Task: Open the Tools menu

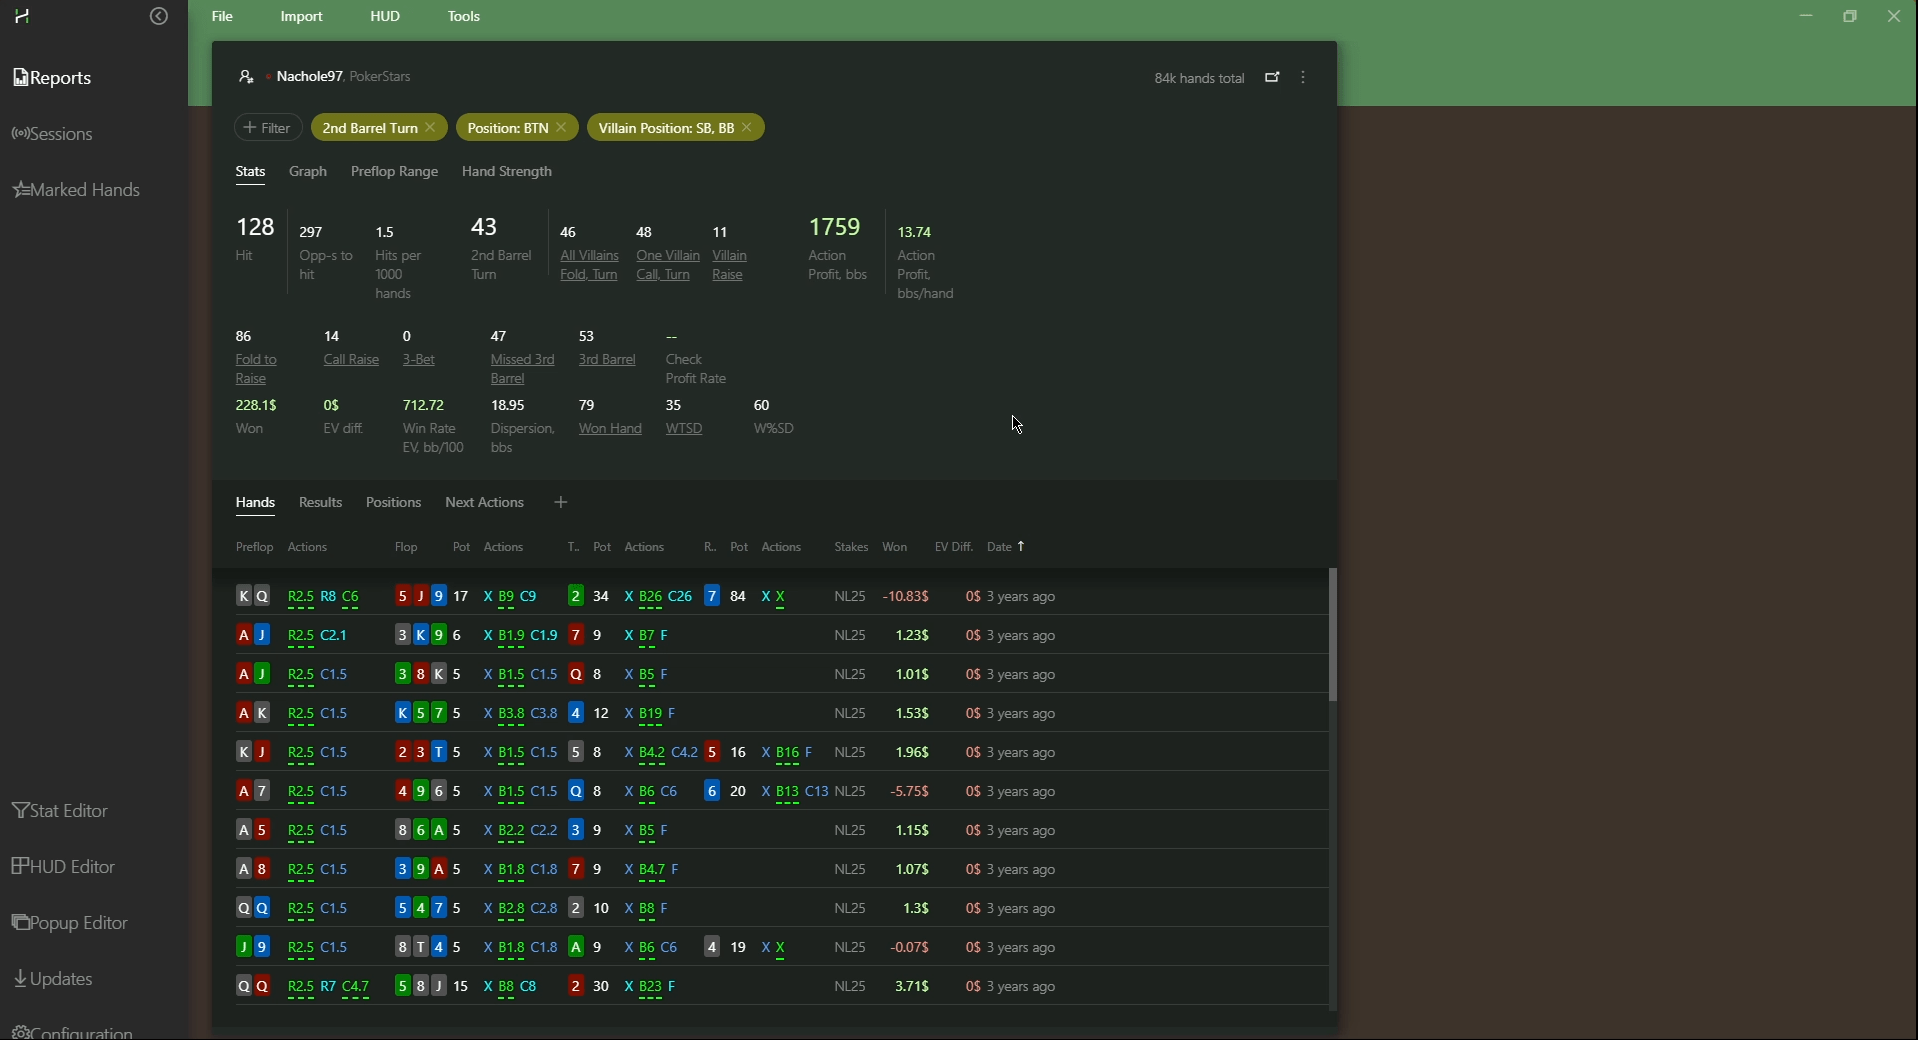Action: 464,17
